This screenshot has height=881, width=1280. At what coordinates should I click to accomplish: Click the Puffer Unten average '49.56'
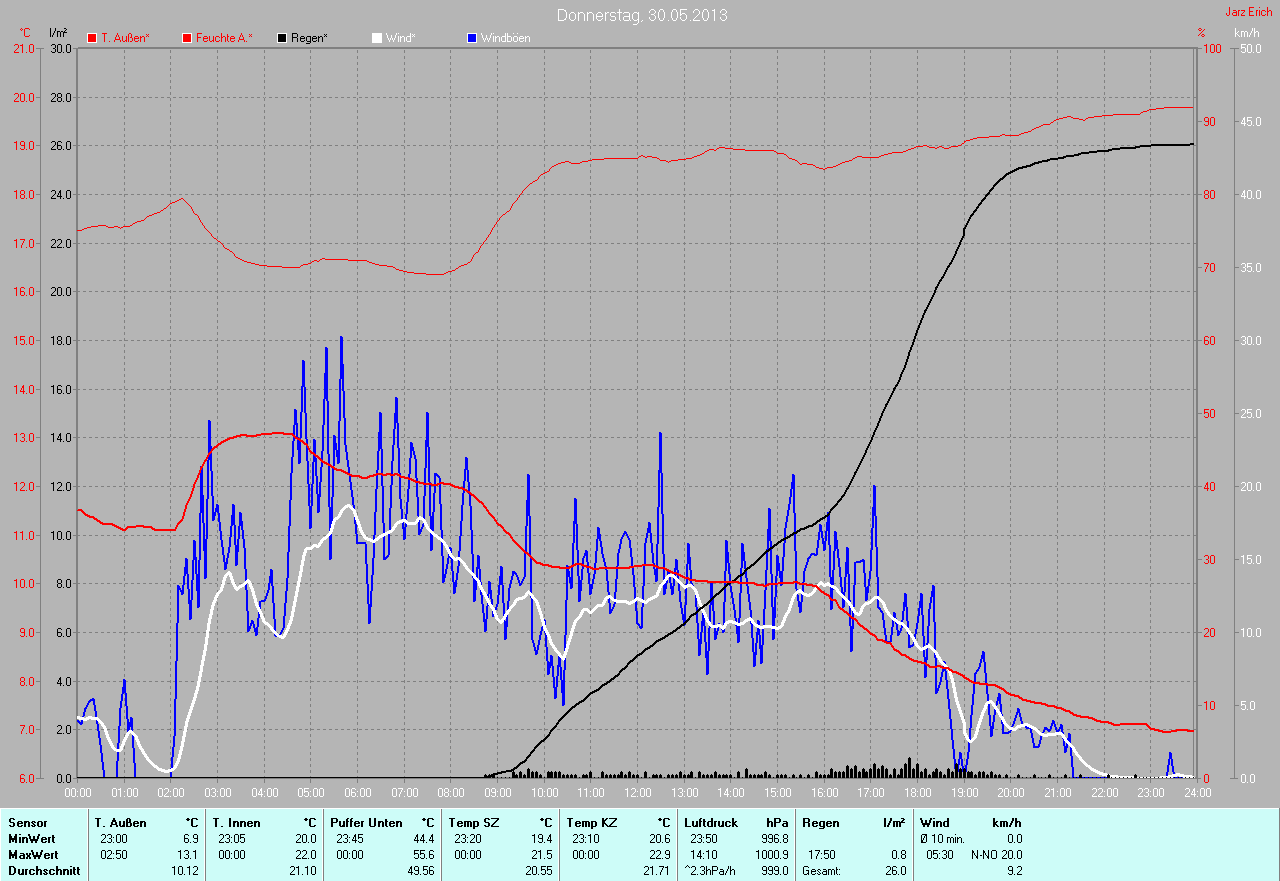click(420, 871)
